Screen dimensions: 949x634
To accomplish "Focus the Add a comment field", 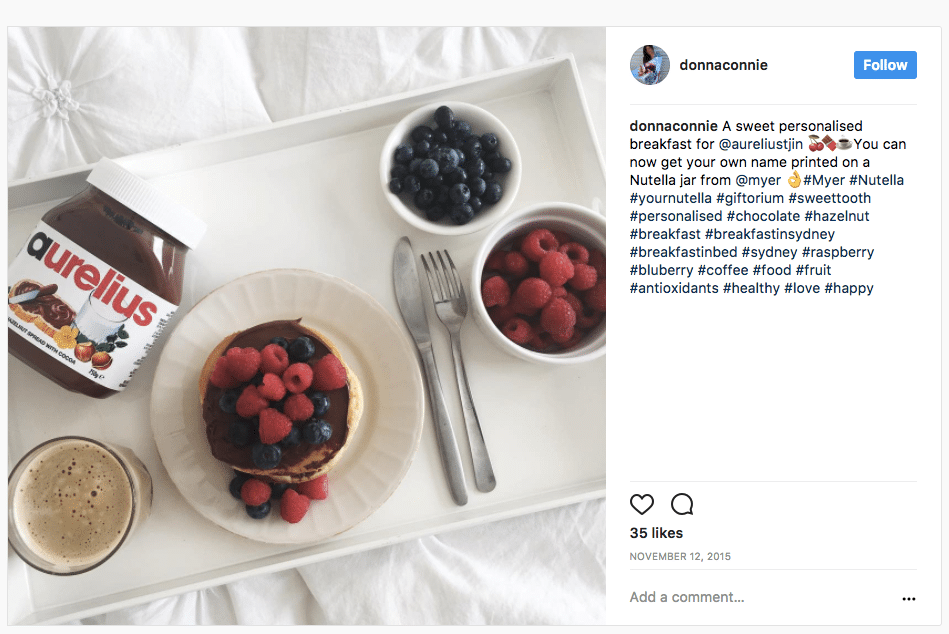I will (763, 598).
